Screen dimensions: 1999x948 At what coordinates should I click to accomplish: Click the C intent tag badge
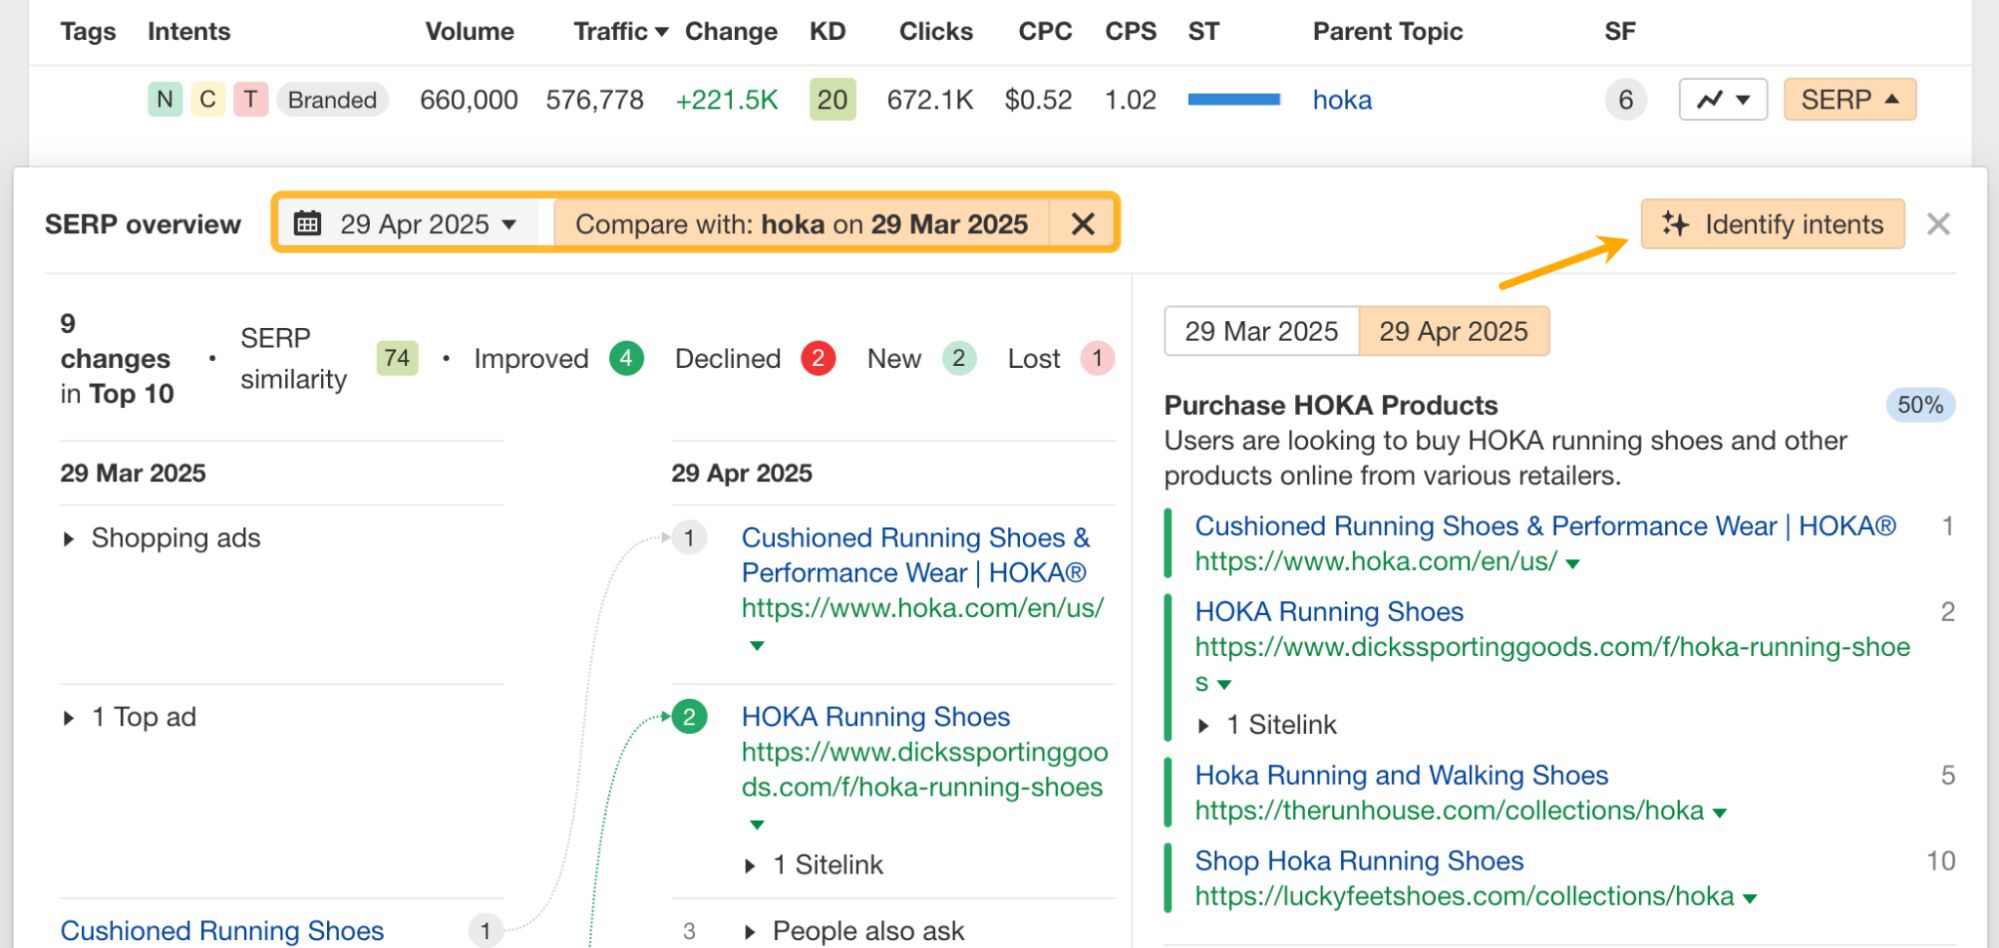pyautogui.click(x=208, y=100)
